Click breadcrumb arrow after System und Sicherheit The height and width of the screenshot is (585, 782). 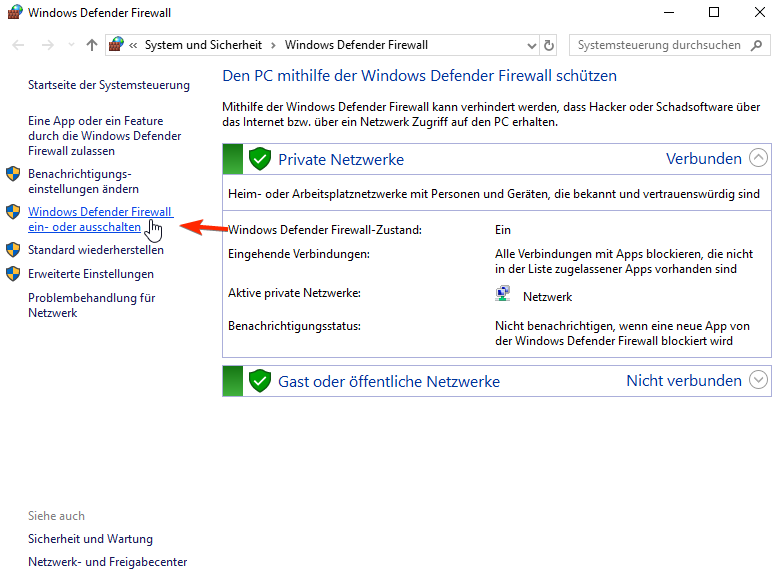click(273, 45)
